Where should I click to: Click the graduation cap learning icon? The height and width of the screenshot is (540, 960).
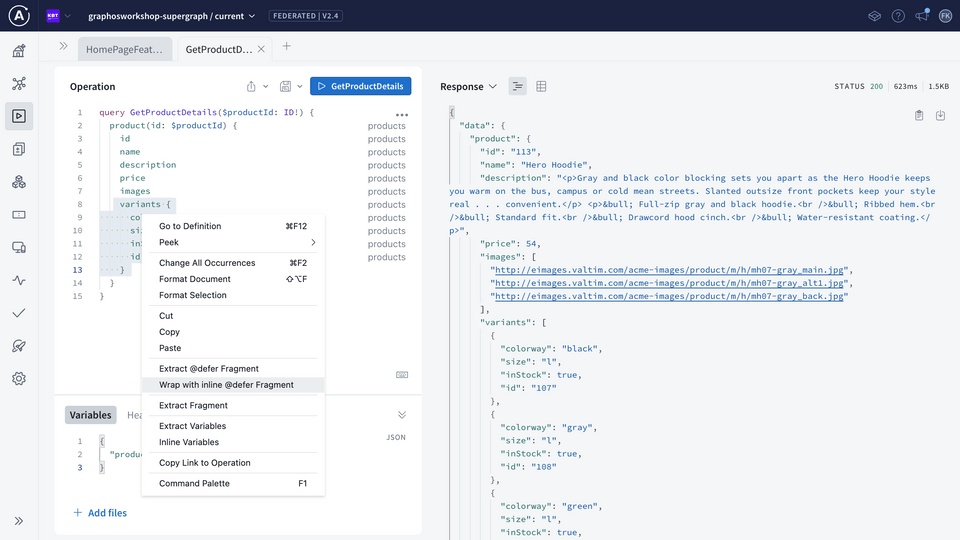coord(874,16)
